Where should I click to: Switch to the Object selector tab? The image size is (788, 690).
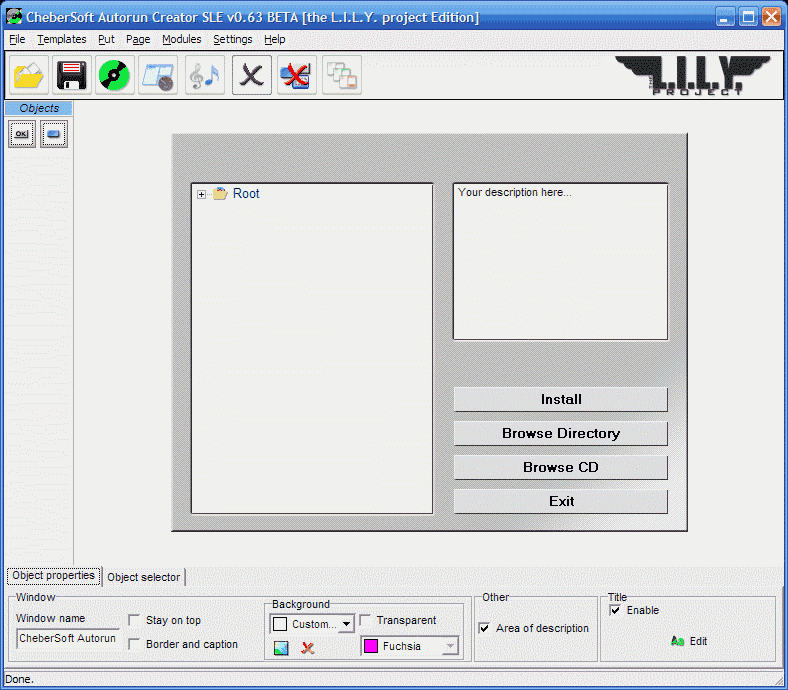point(144,577)
